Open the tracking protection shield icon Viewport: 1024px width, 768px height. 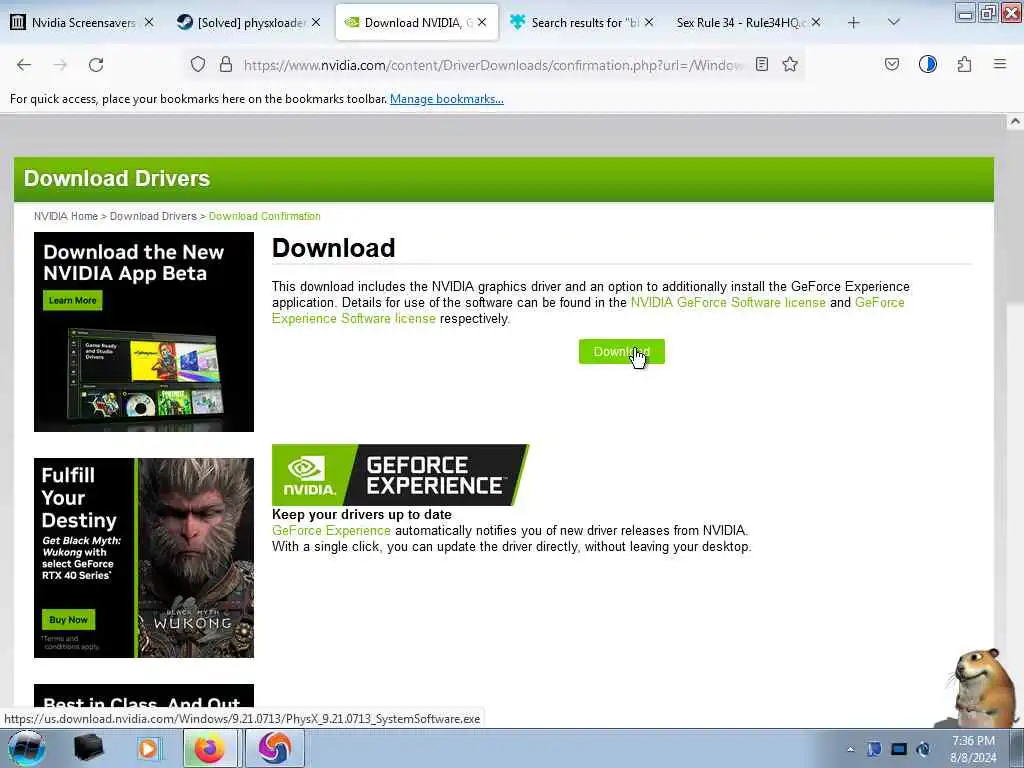[198, 64]
